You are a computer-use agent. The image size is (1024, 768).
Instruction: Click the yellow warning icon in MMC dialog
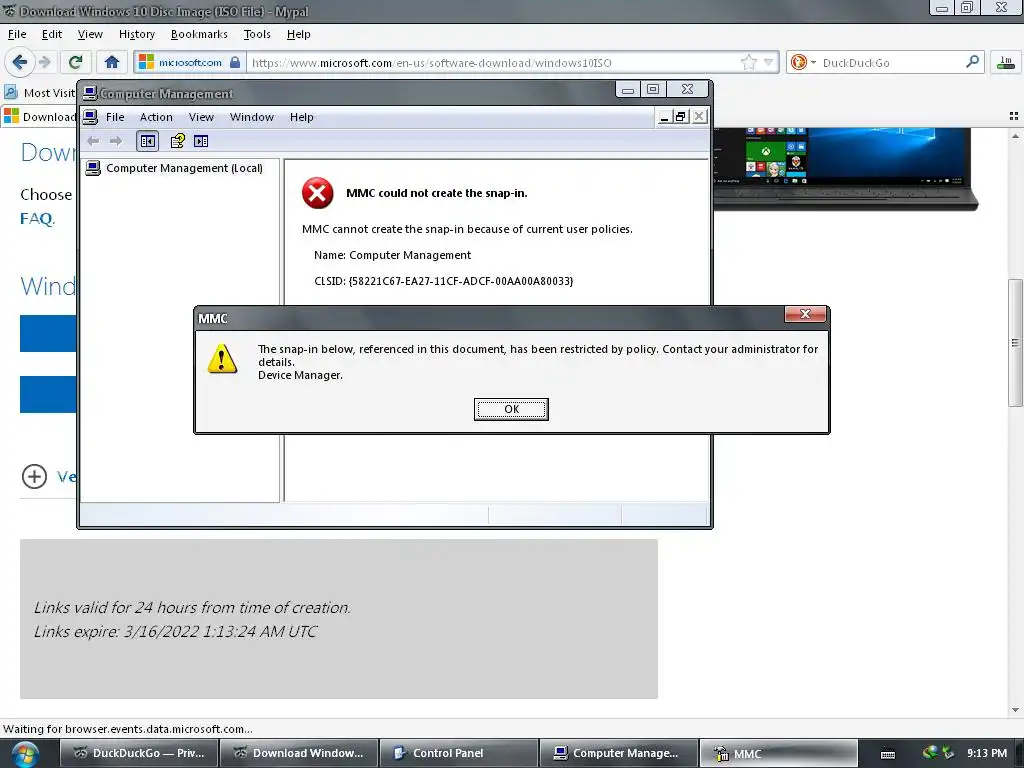222,359
